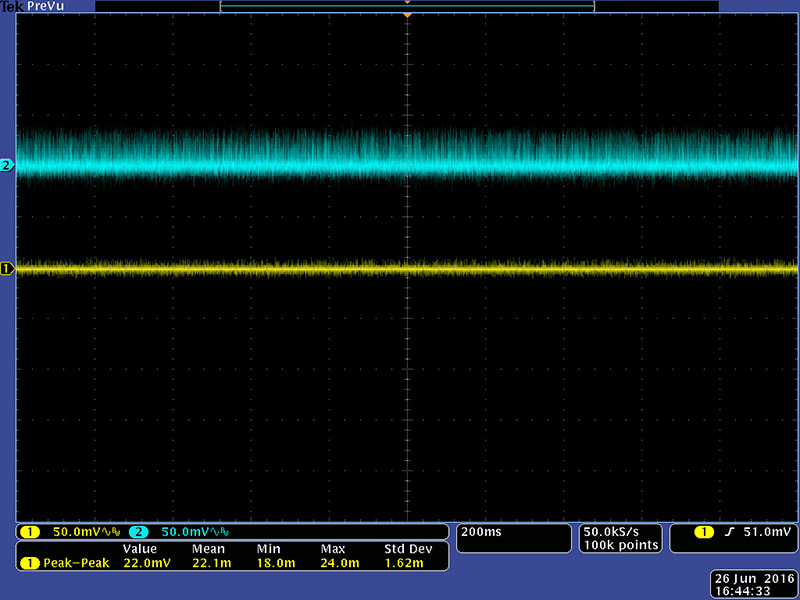Click the rising edge trigger slope icon
This screenshot has height=600, width=800.
[730, 532]
